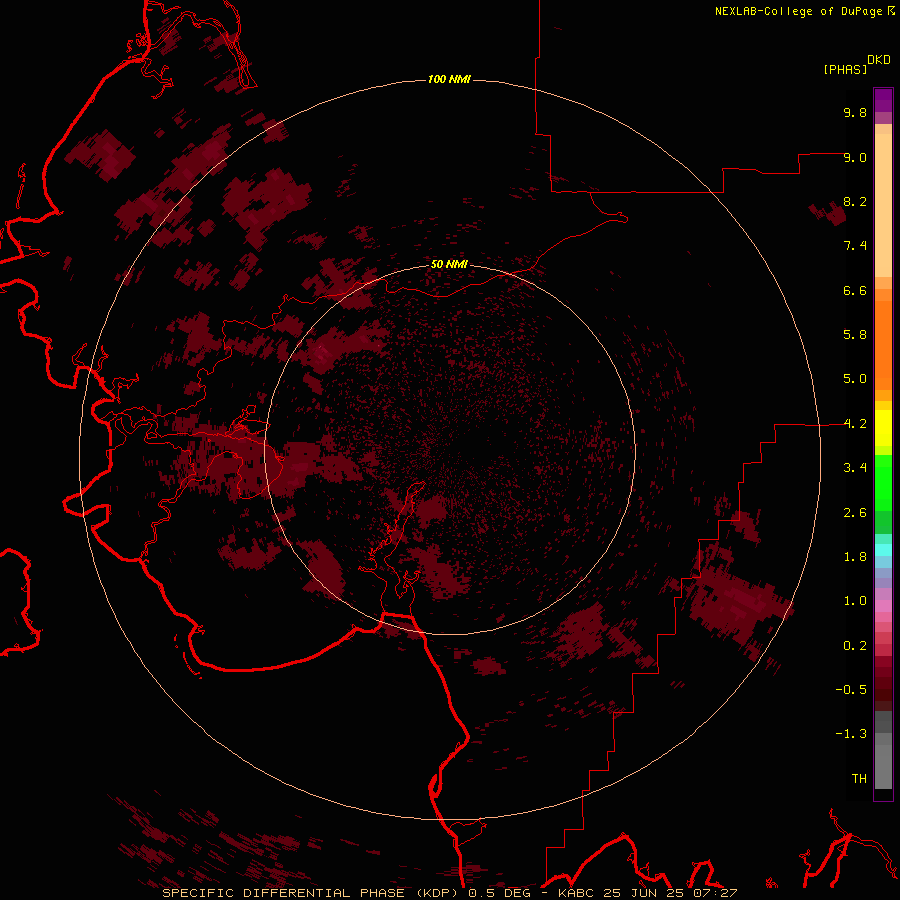Pick the peach band of the color scale
The image size is (900, 900).
(x=883, y=205)
